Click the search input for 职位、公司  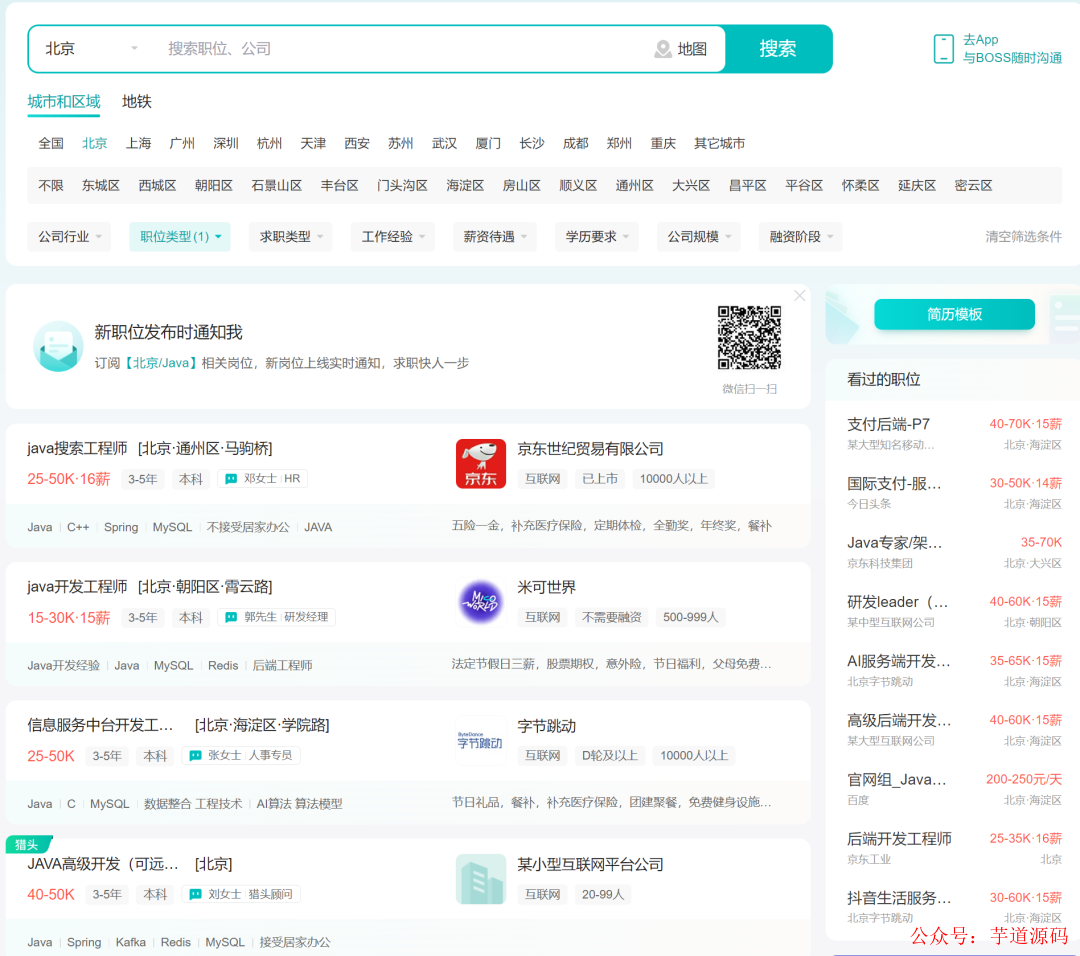(x=406, y=49)
